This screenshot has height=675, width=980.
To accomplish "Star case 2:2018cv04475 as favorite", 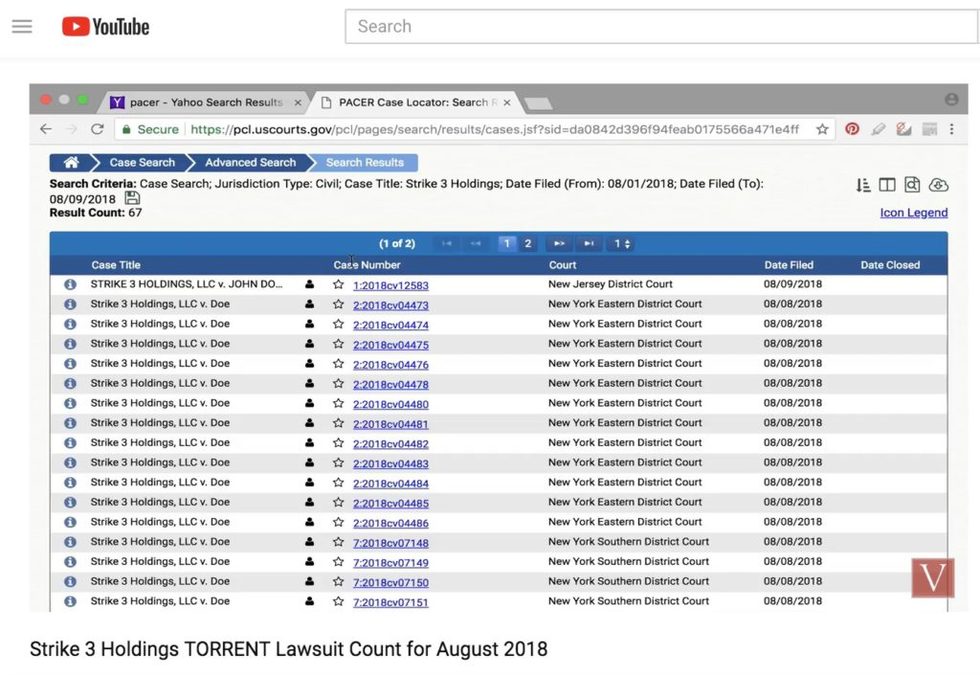I will (x=338, y=344).
